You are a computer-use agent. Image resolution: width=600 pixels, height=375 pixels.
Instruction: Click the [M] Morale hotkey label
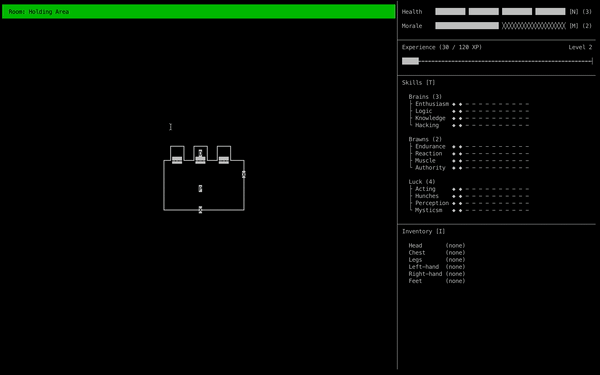pos(574,26)
